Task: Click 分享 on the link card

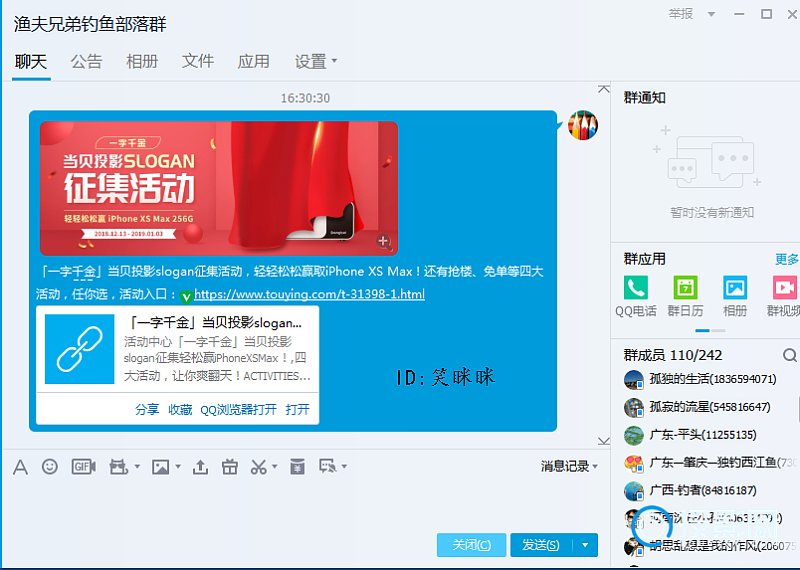Action: pos(147,409)
